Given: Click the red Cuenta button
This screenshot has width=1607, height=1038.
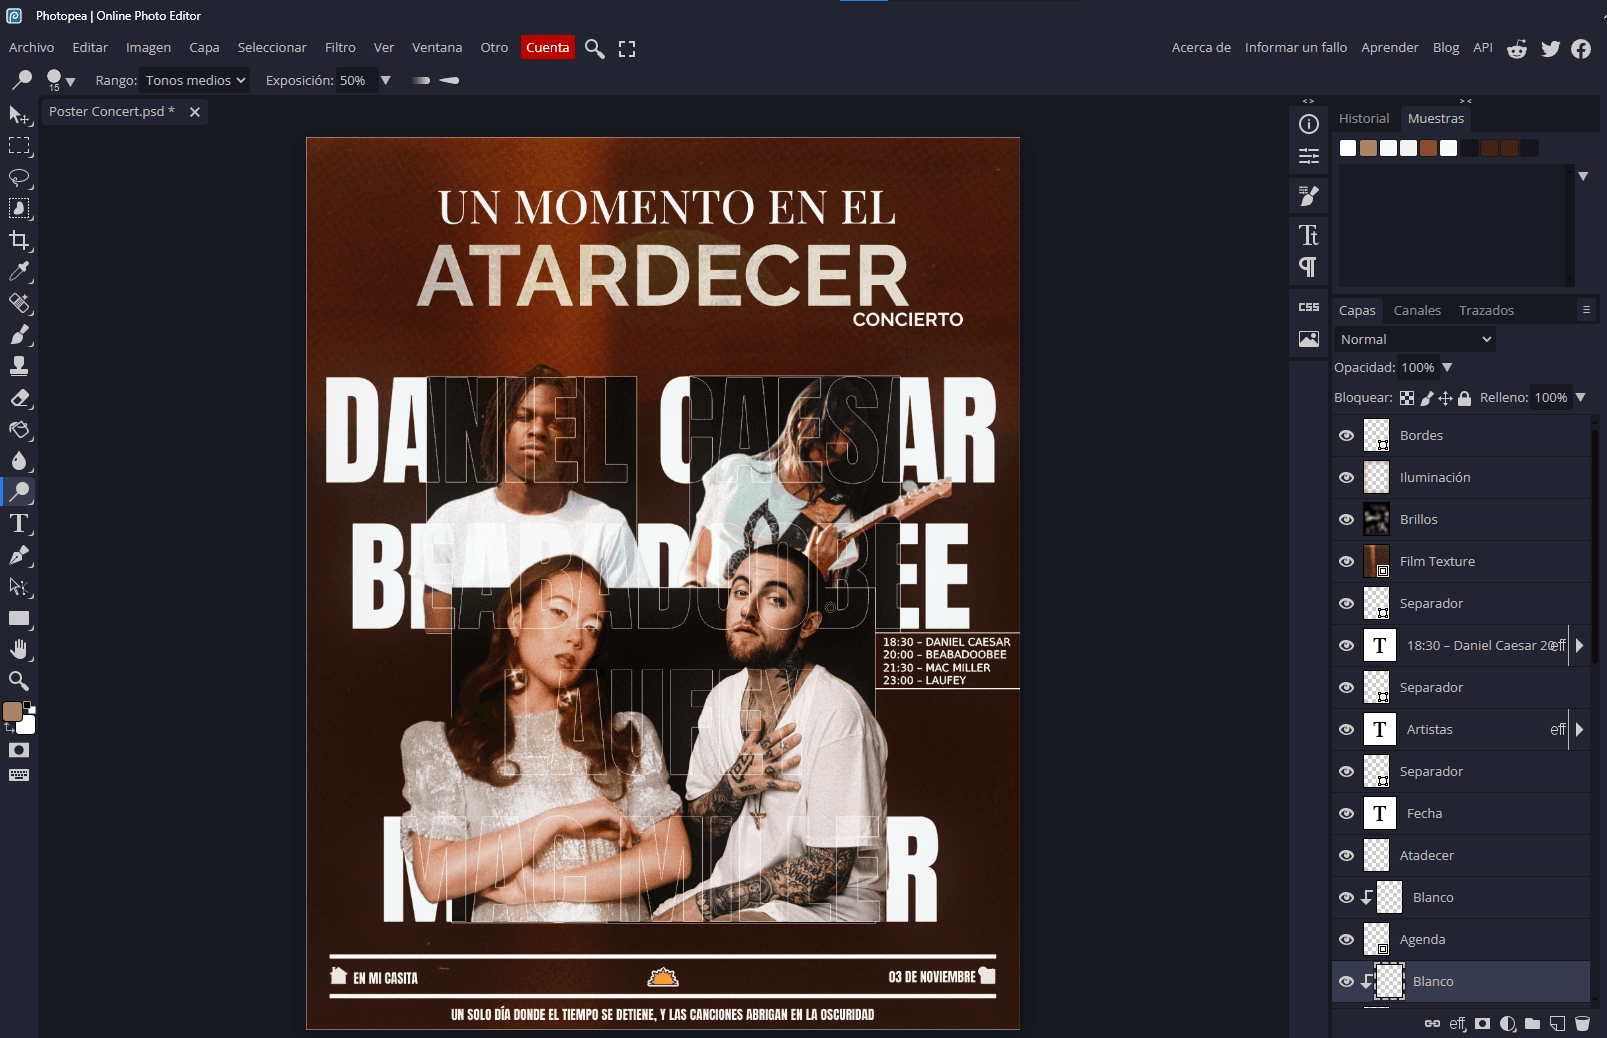Looking at the screenshot, I should (x=547, y=48).
